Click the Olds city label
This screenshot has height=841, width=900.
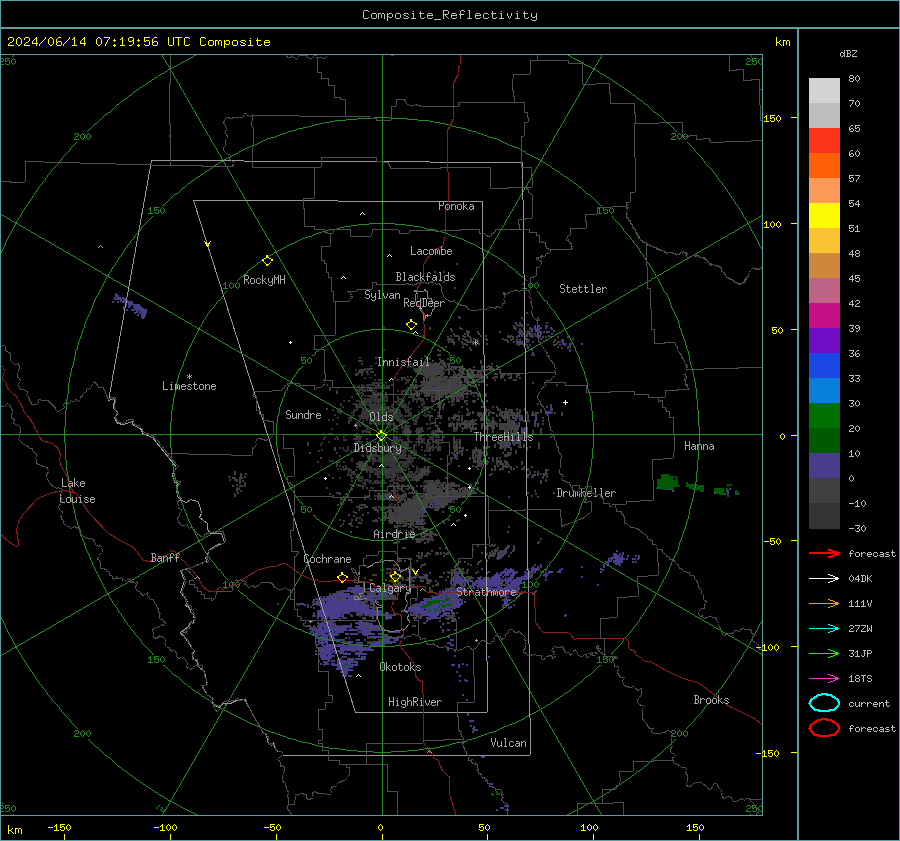[x=381, y=417]
